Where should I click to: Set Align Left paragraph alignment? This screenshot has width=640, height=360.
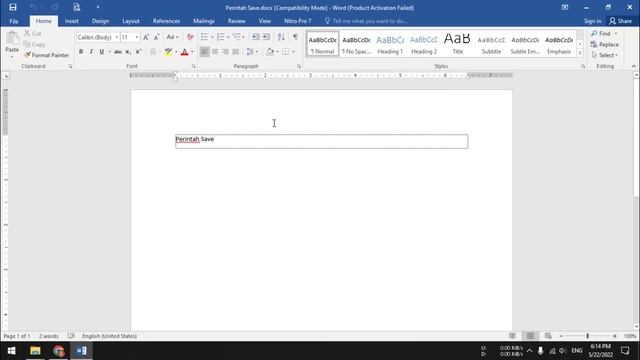point(204,52)
